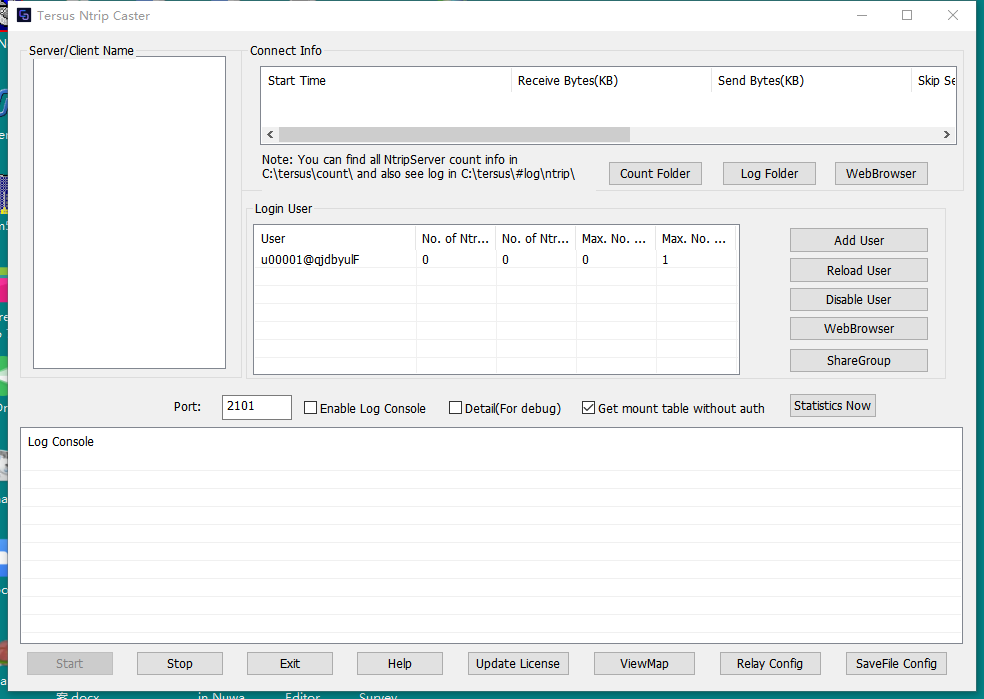Click the Connect Info scroll left arrow
Viewport: 984px width, 699px height.
[x=270, y=134]
